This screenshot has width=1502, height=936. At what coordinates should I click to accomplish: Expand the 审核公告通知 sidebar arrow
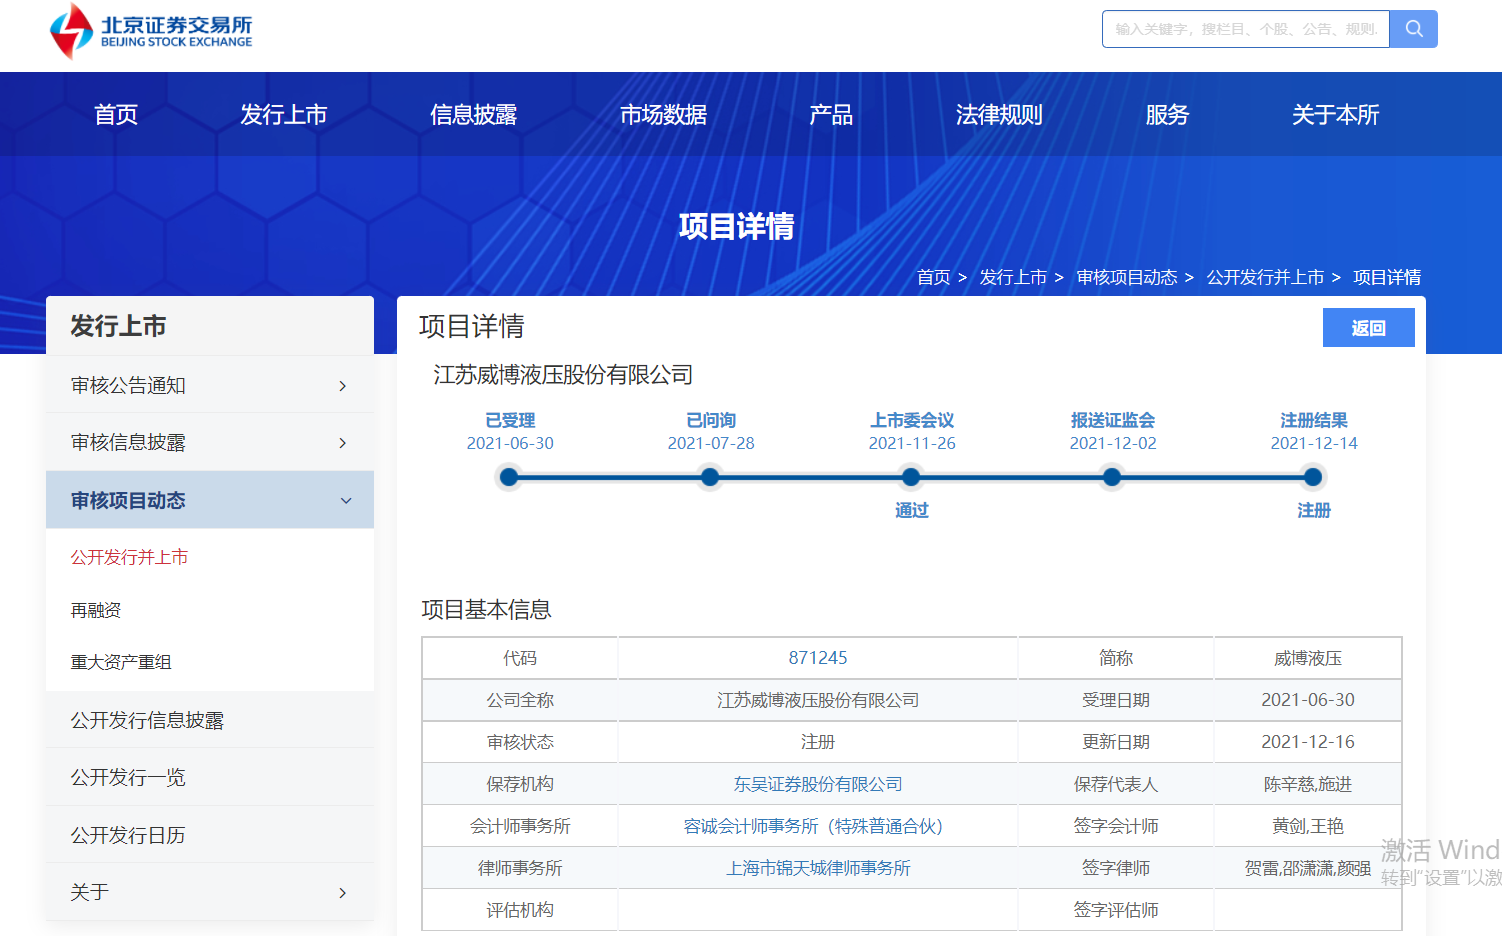[343, 386]
